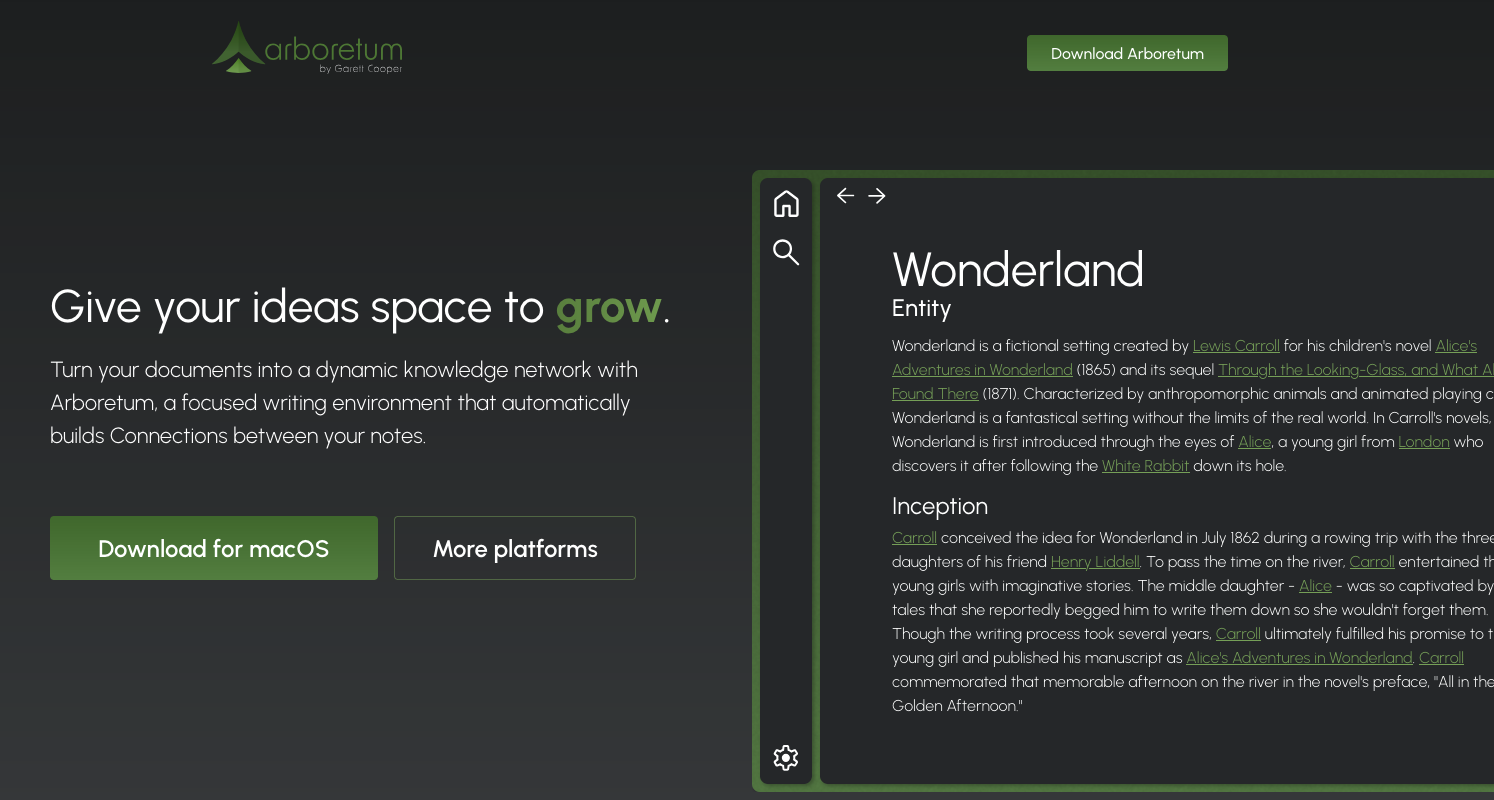Open Alice's Adventures in Wonderland link in Inception
Screen dimensions: 1494x800
click(x=1299, y=658)
